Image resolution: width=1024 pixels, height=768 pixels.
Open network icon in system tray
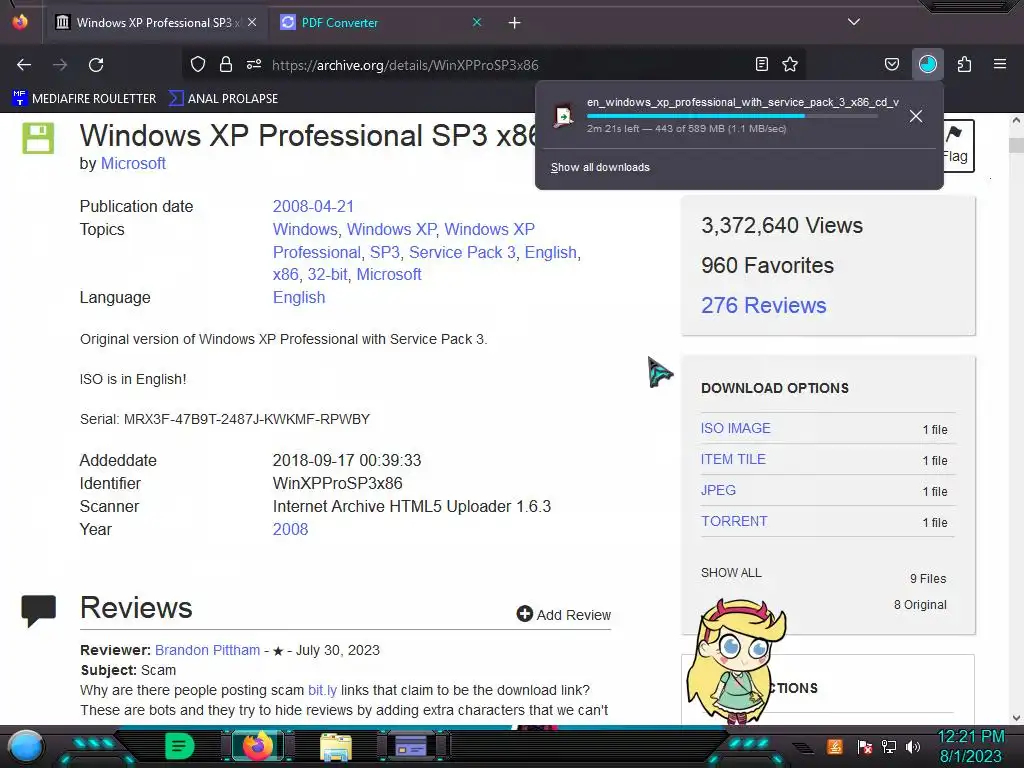889,746
